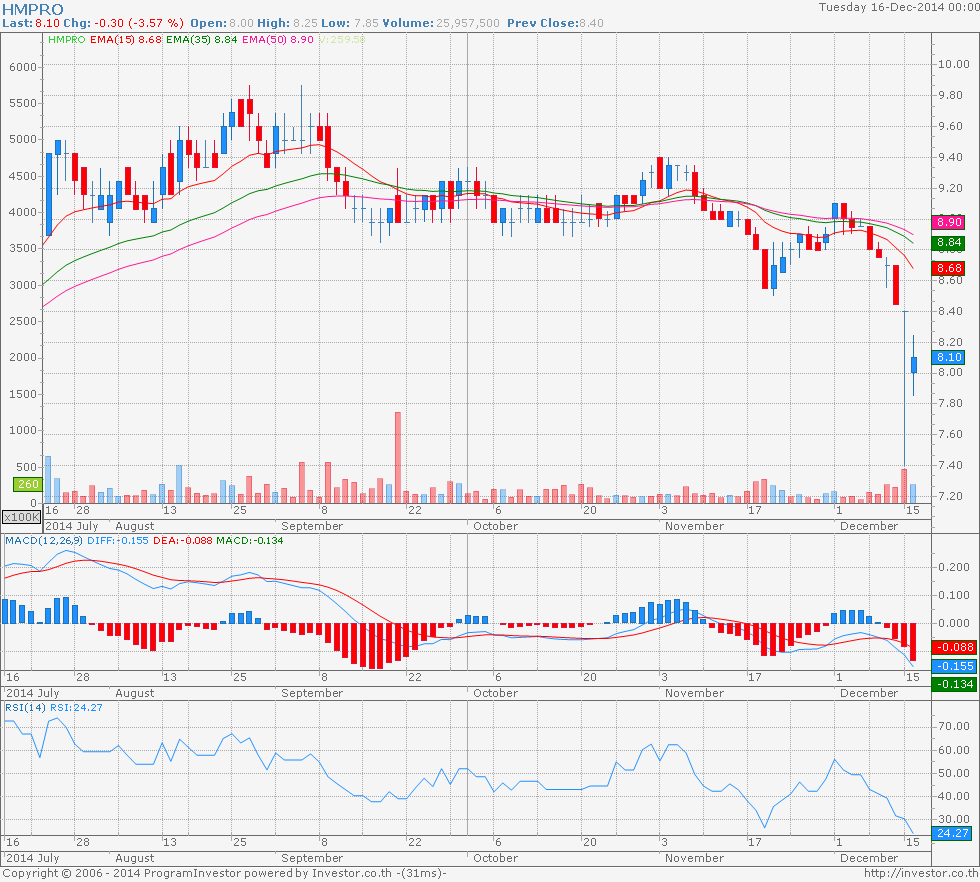The width and height of the screenshot is (980, 882).
Task: Click the '2014 July' label on the price chart axis
Action: 72,526
